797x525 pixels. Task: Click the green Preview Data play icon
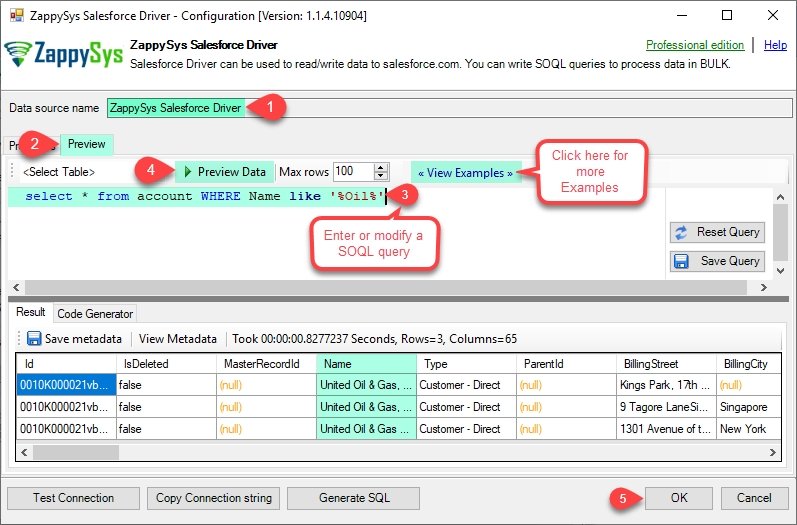[x=188, y=172]
